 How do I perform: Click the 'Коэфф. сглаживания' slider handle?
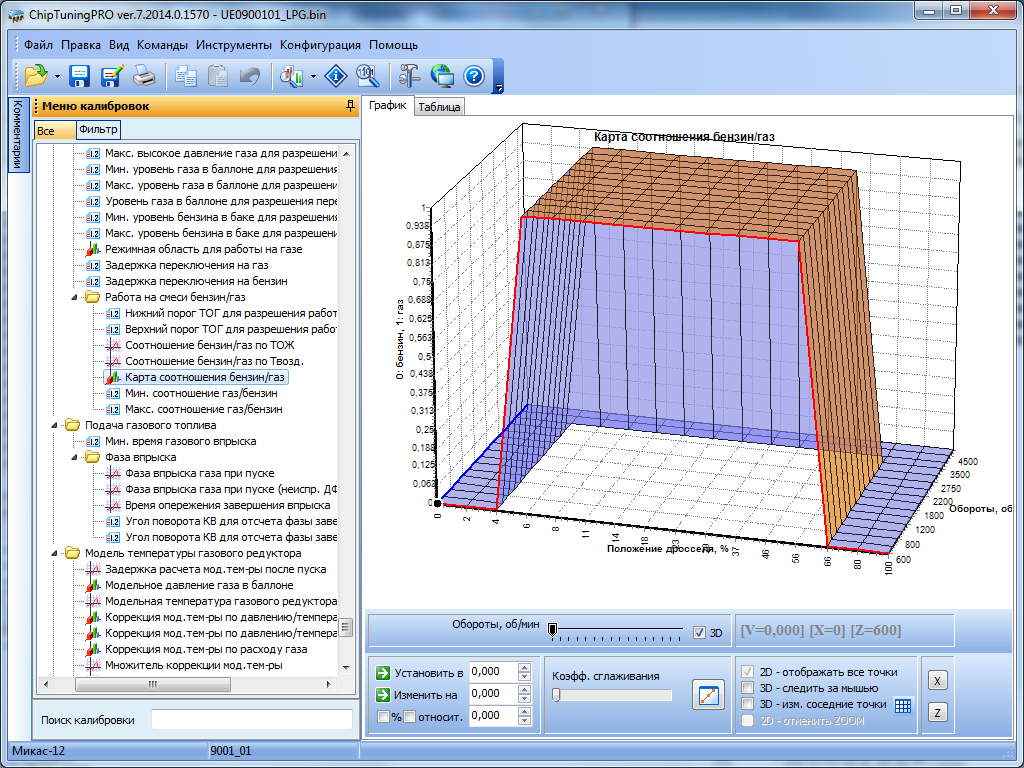tap(557, 695)
